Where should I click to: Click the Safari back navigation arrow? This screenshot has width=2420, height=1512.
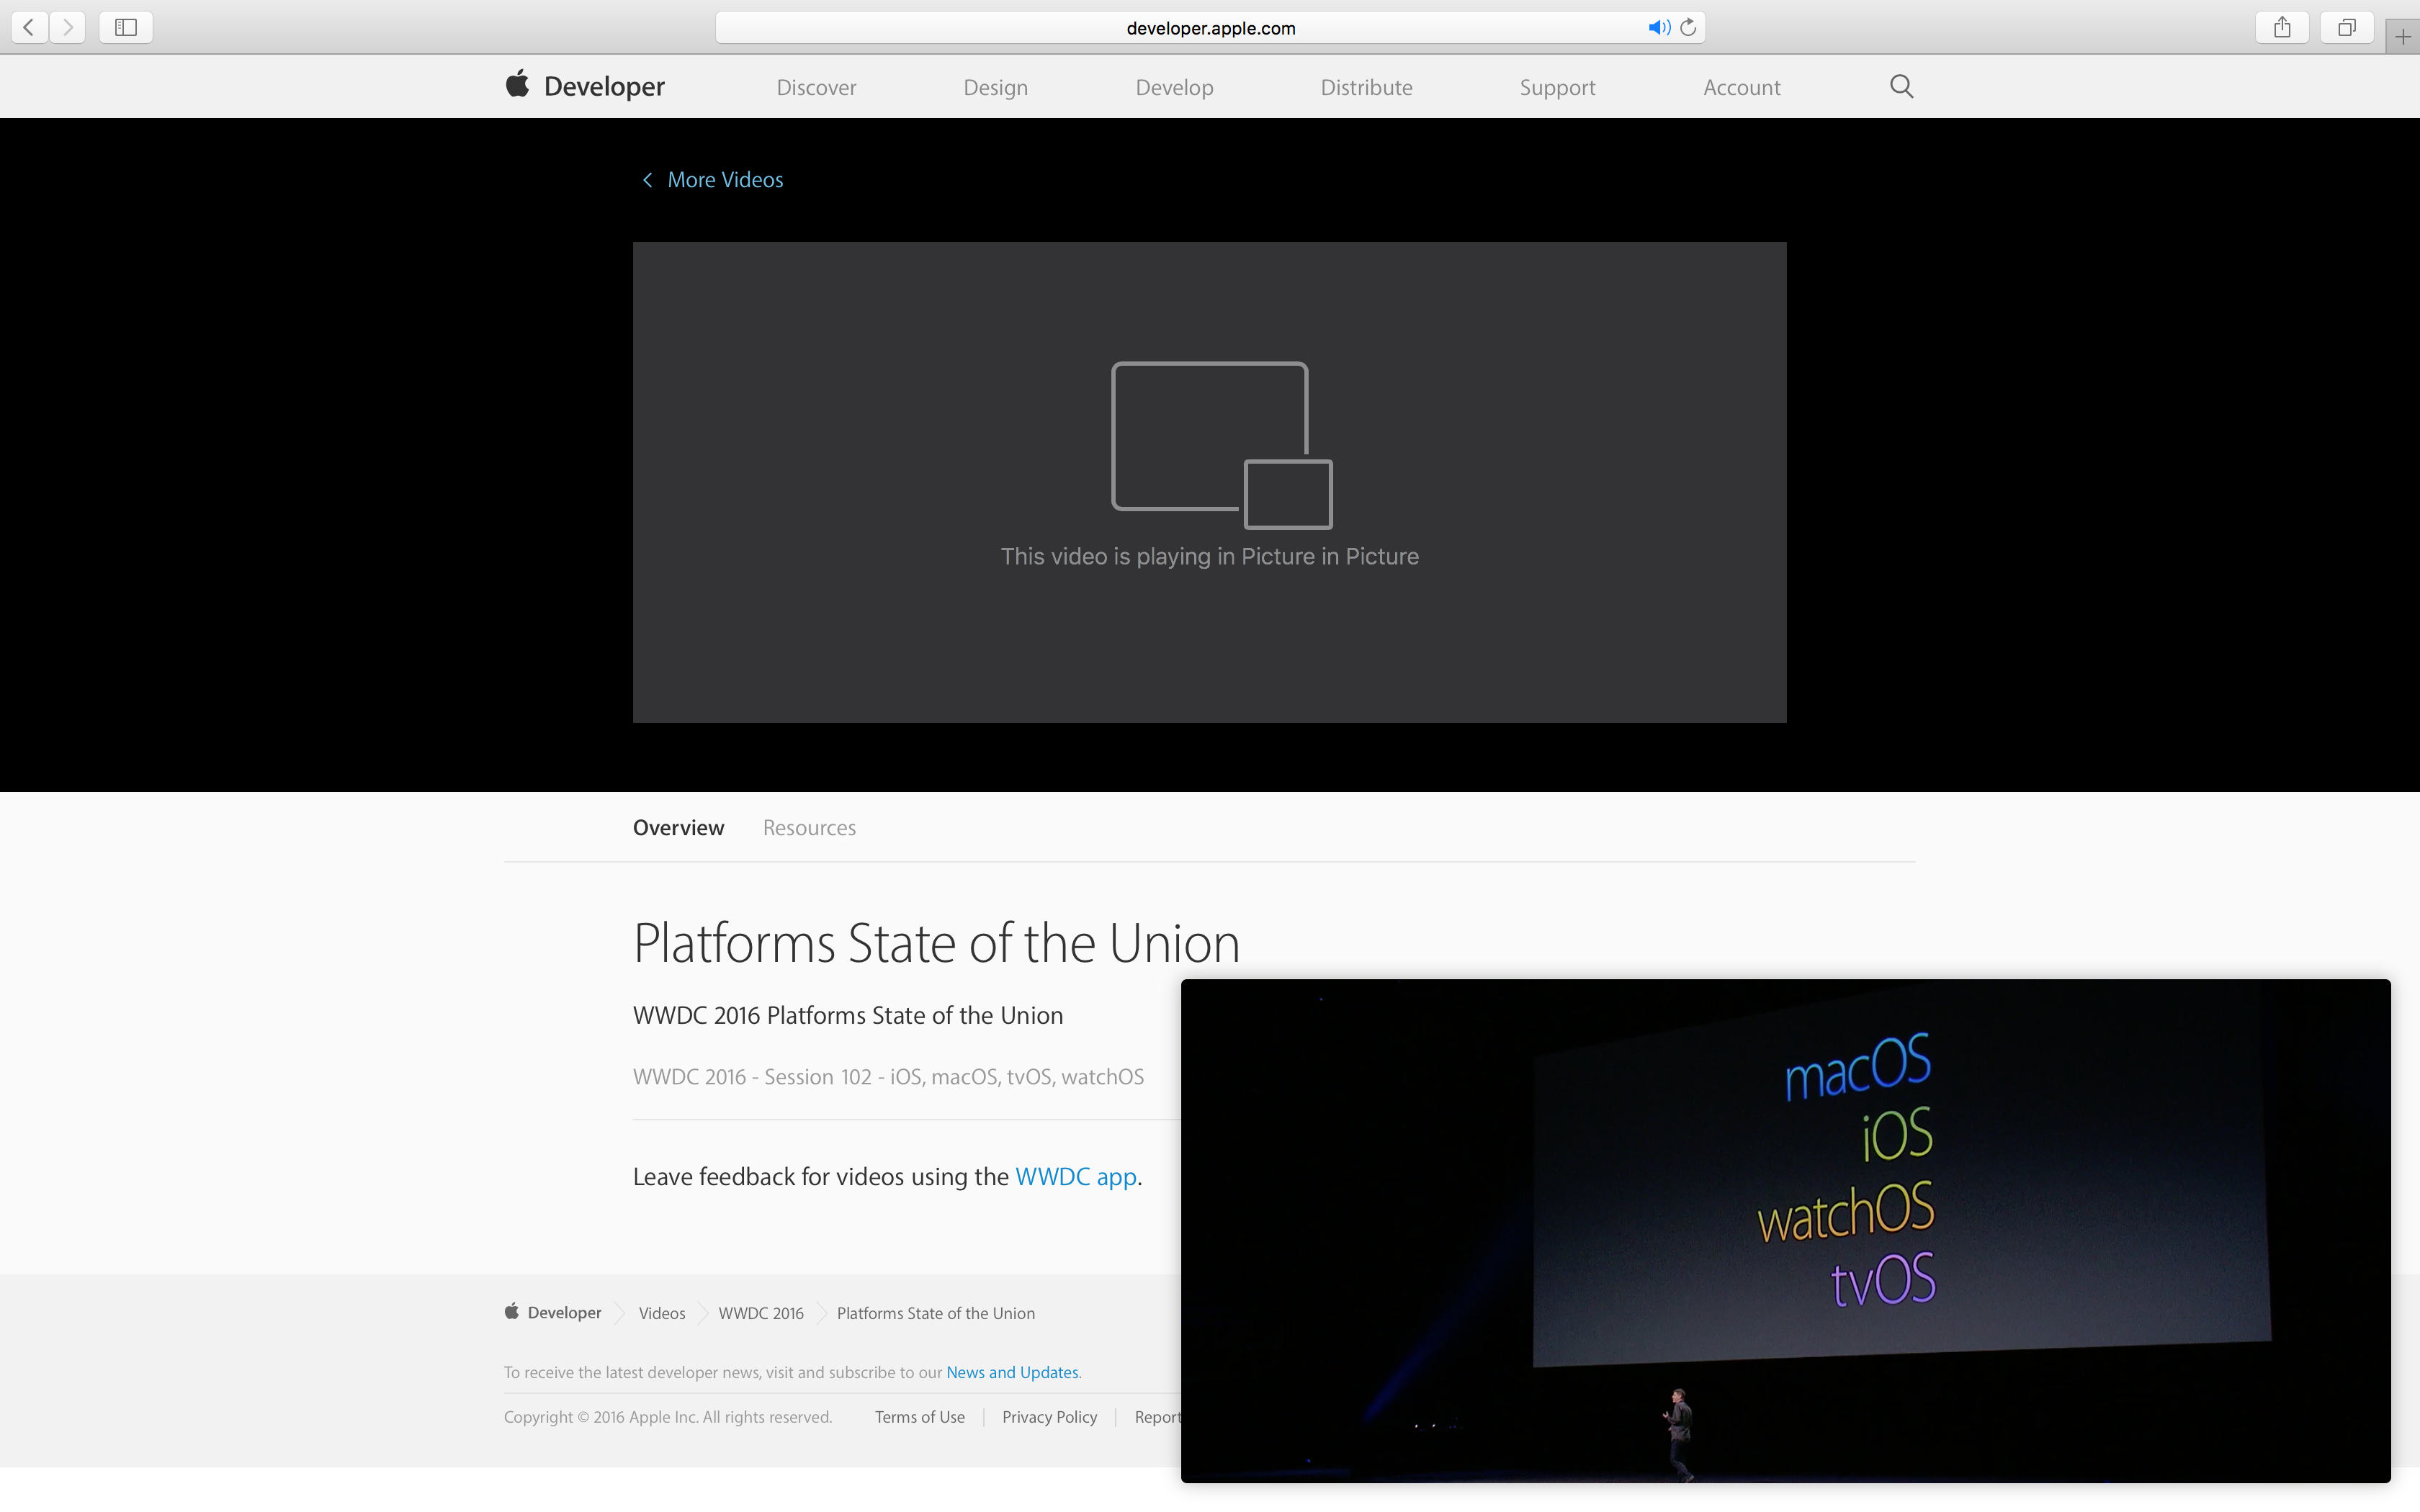28,27
